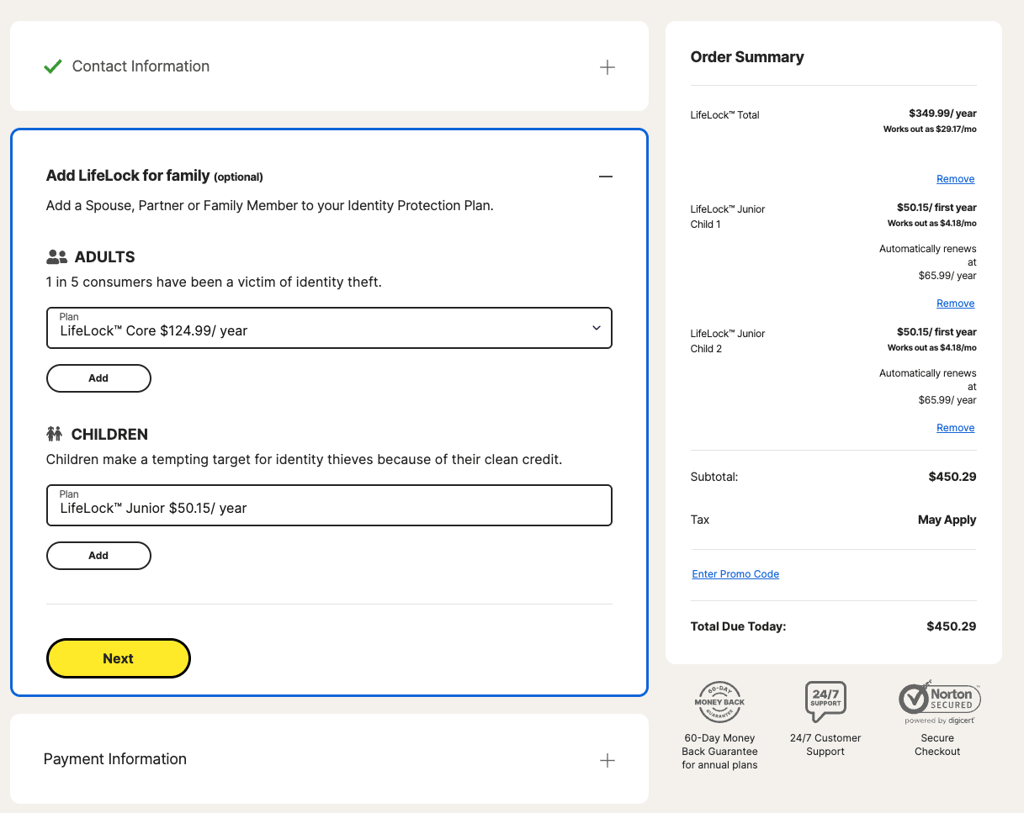This screenshot has height=813, width=1024.
Task: Remove LifeLock Junior Child 1
Action: [955, 304]
